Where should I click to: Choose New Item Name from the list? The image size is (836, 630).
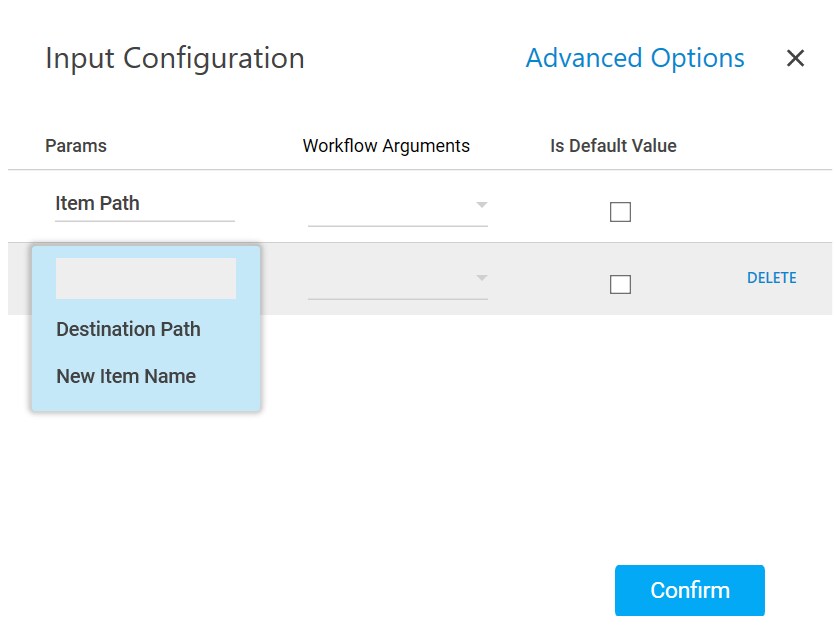tap(126, 376)
